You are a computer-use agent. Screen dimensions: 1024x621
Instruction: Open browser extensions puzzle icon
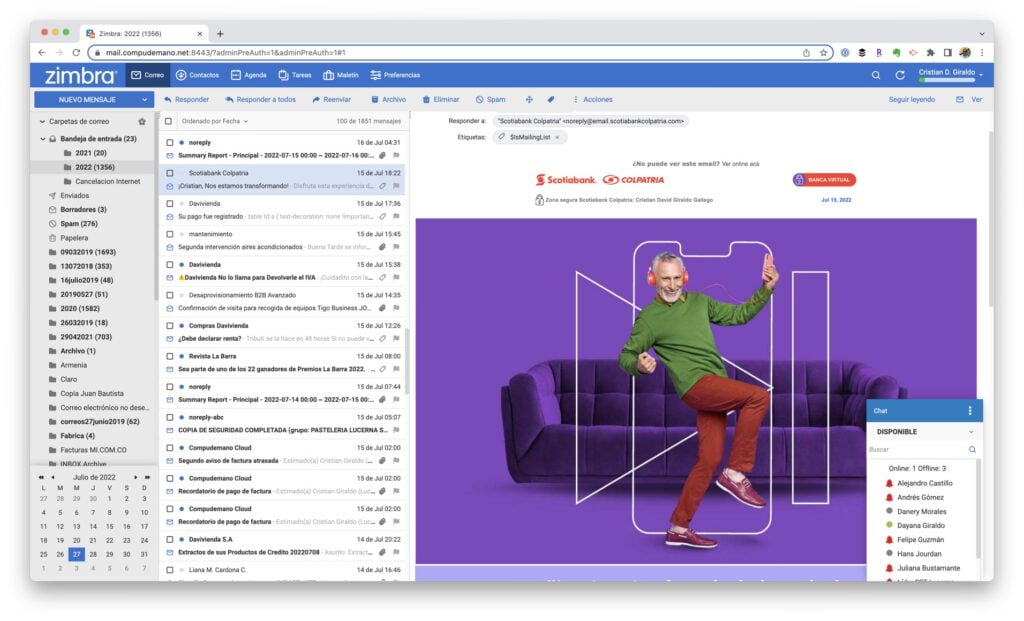pos(930,52)
